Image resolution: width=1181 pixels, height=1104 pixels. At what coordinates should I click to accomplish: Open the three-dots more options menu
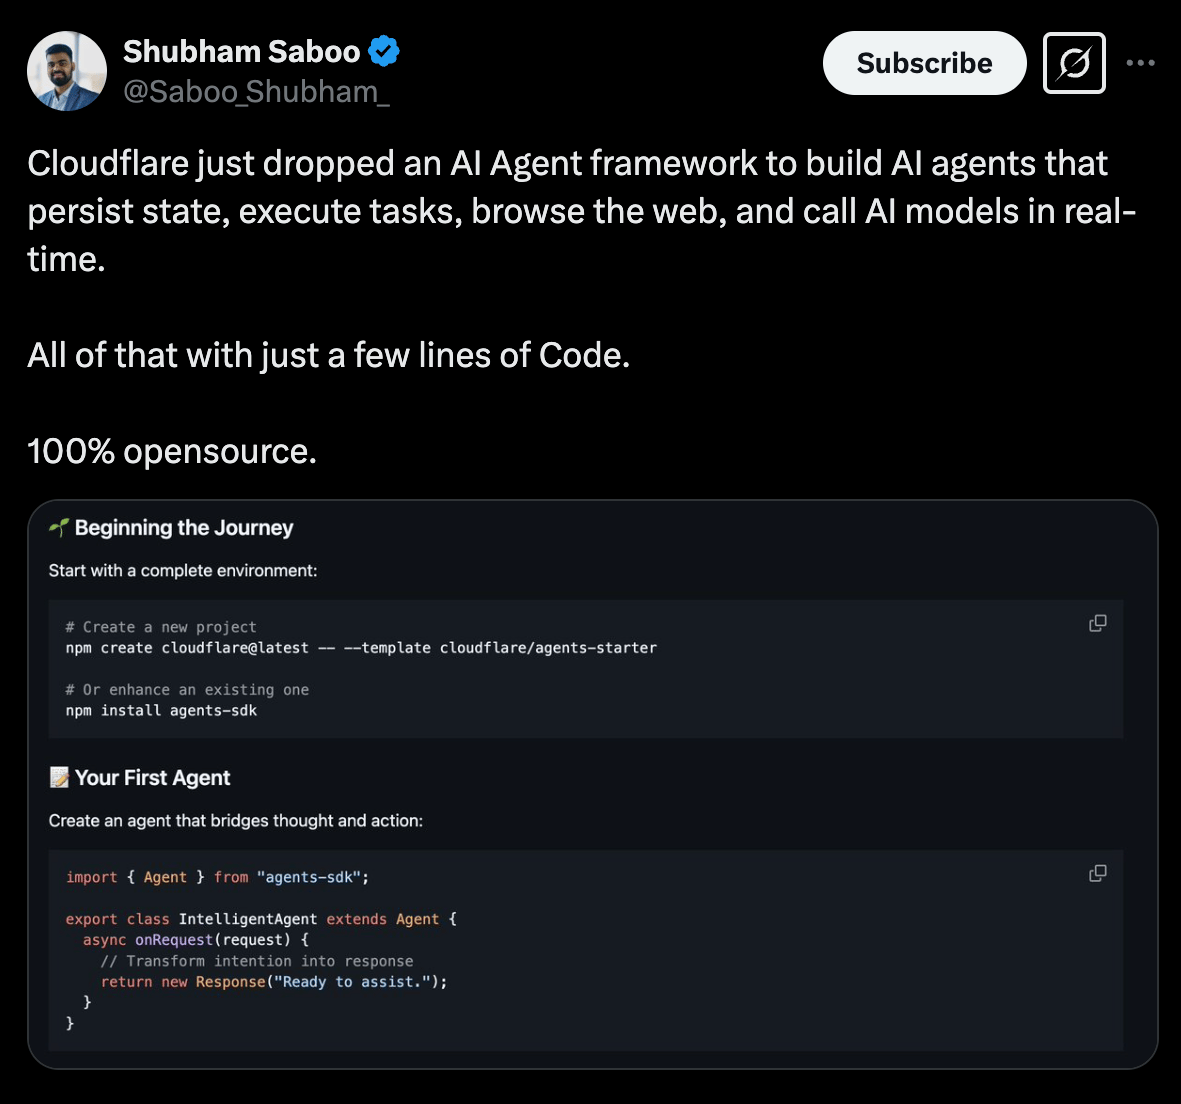[x=1140, y=63]
